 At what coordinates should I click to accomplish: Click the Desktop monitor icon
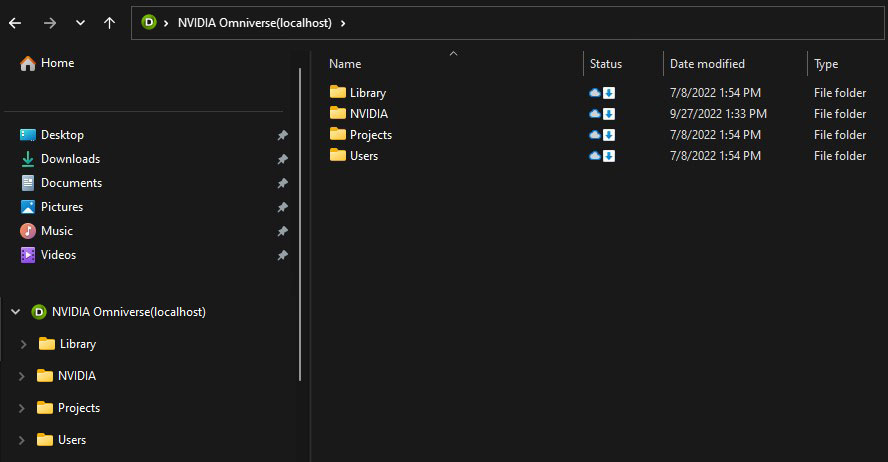(x=28, y=135)
